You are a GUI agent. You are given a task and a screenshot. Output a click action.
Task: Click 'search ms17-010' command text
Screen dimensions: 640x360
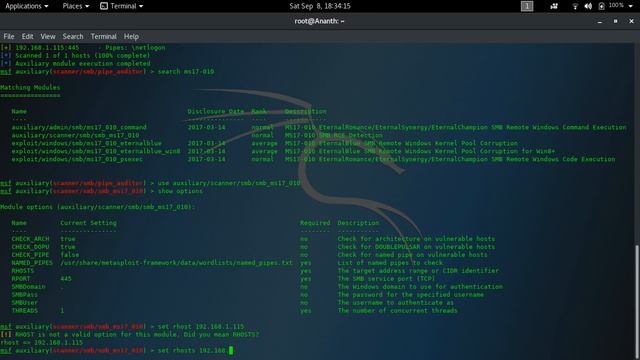pyautogui.click(x=186, y=71)
